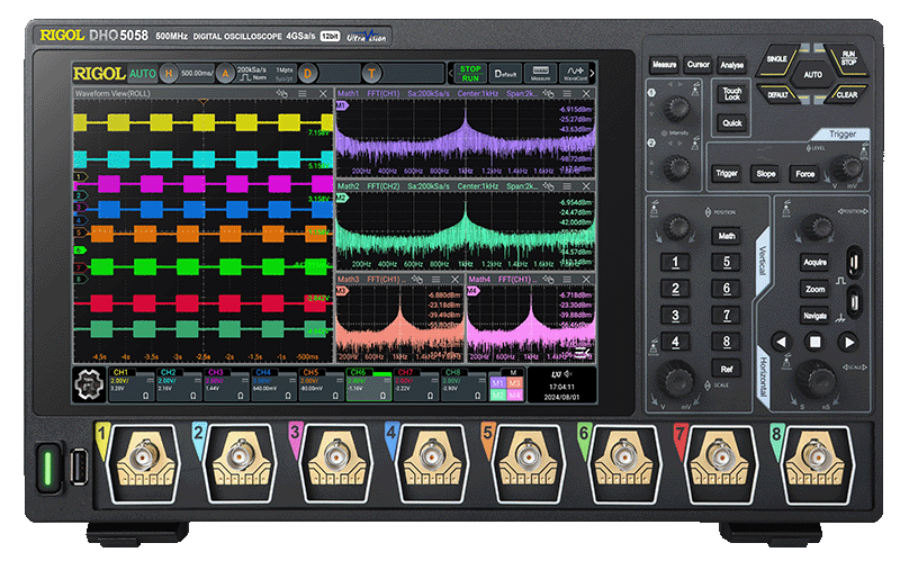The width and height of the screenshot is (906, 570).
Task: Tap the horizontal Zoom key
Action: click(x=815, y=288)
